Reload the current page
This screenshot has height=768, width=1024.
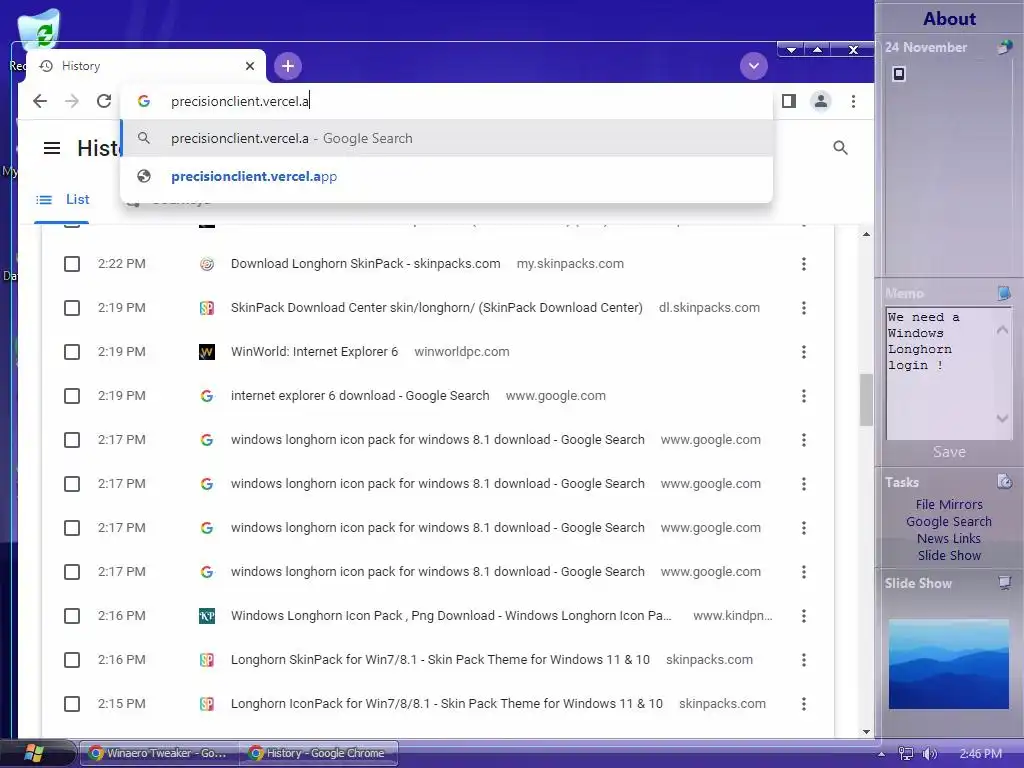[x=104, y=101]
